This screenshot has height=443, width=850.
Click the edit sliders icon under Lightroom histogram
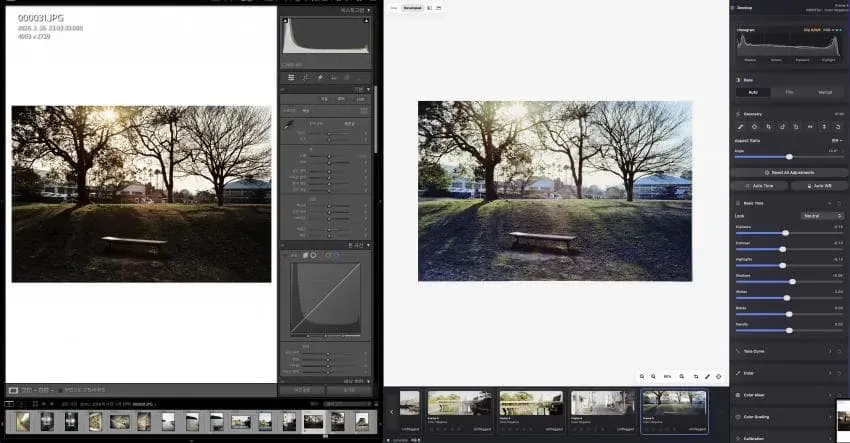(x=291, y=78)
